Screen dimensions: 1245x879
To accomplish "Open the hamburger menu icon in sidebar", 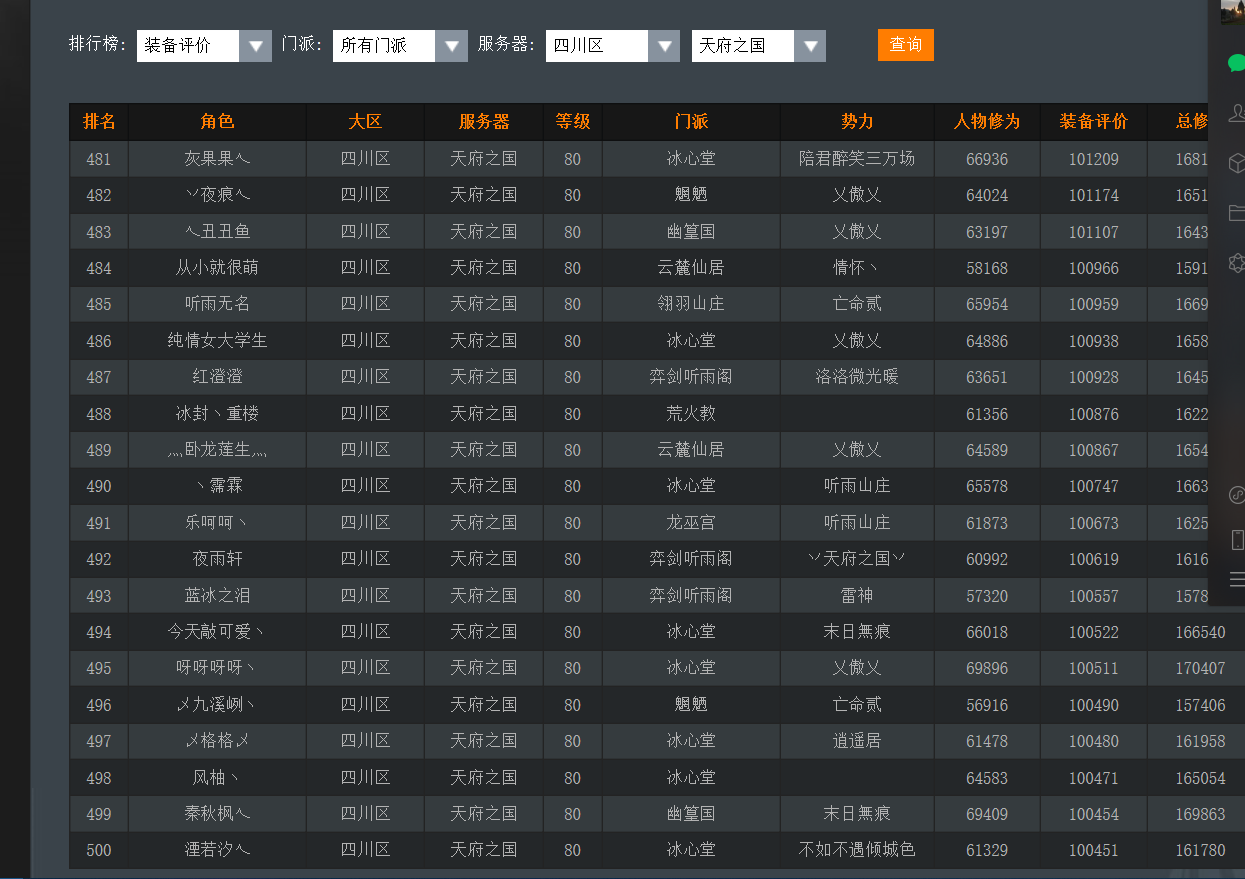I will 1237,580.
